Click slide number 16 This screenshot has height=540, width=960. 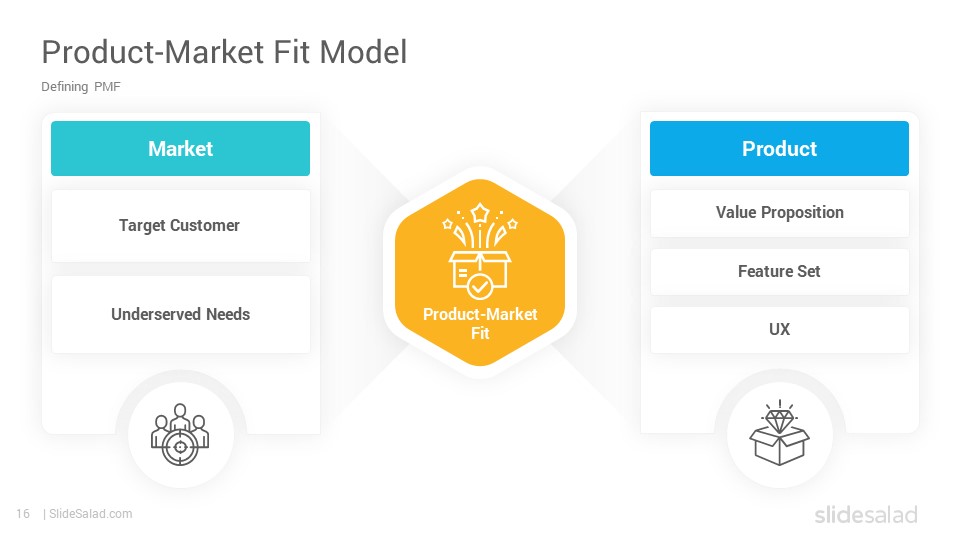(x=23, y=514)
